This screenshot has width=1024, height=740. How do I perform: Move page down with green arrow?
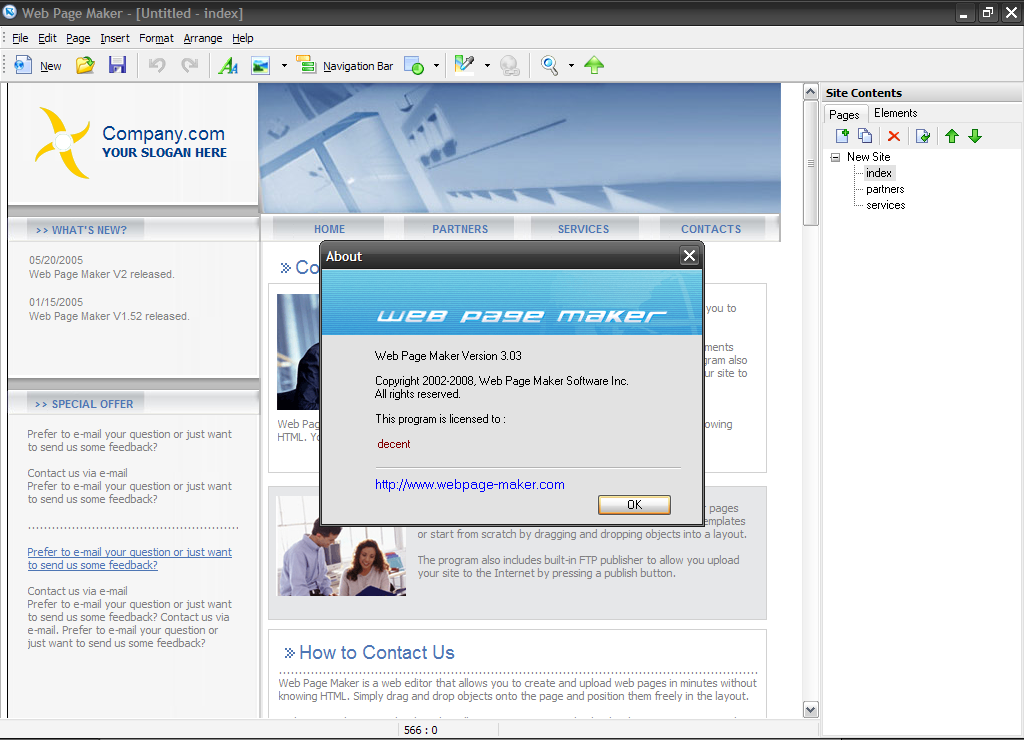pos(975,136)
